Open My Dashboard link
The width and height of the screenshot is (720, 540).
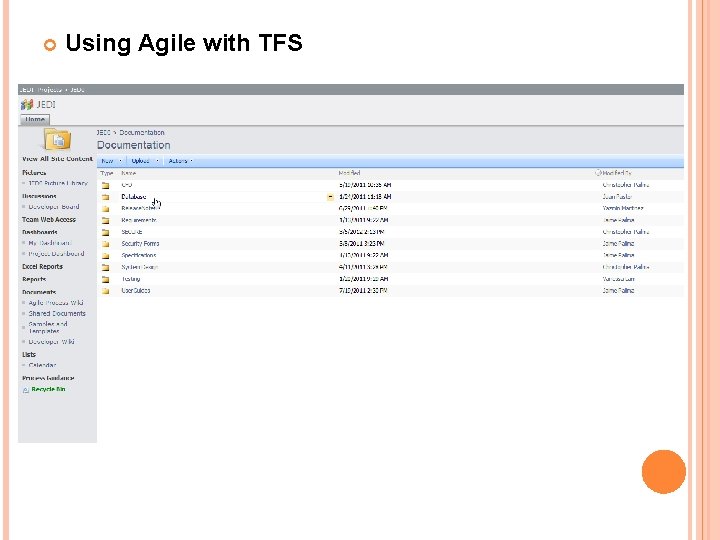pos(50,243)
